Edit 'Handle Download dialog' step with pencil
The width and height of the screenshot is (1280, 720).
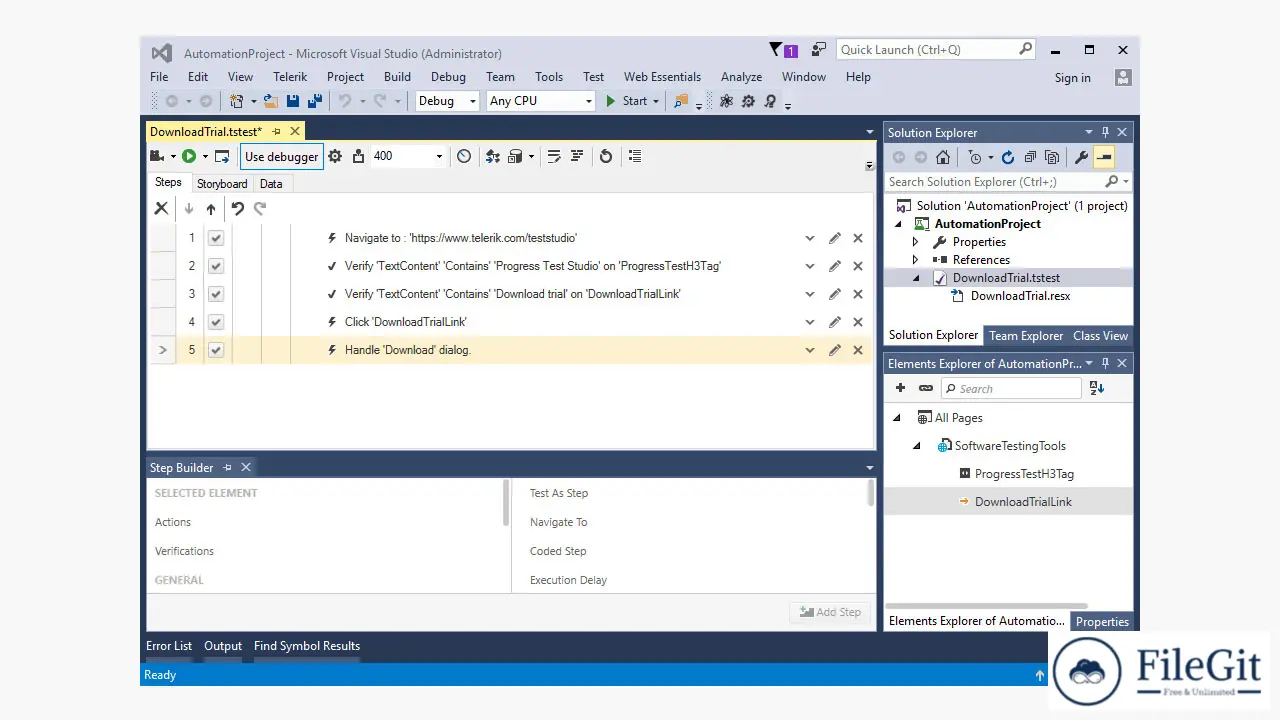[835, 350]
